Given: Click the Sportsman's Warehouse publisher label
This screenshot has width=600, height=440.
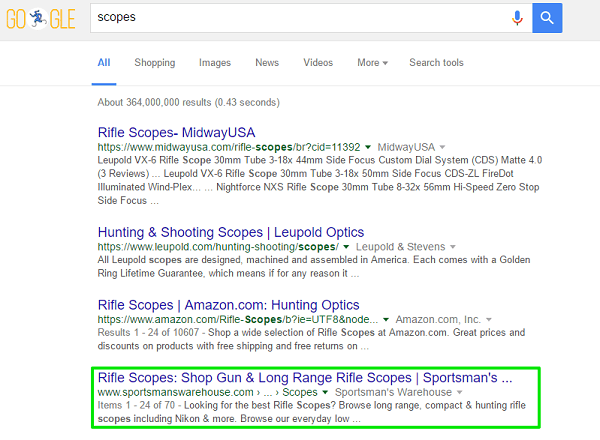Looking at the screenshot, I should click(x=393, y=392).
